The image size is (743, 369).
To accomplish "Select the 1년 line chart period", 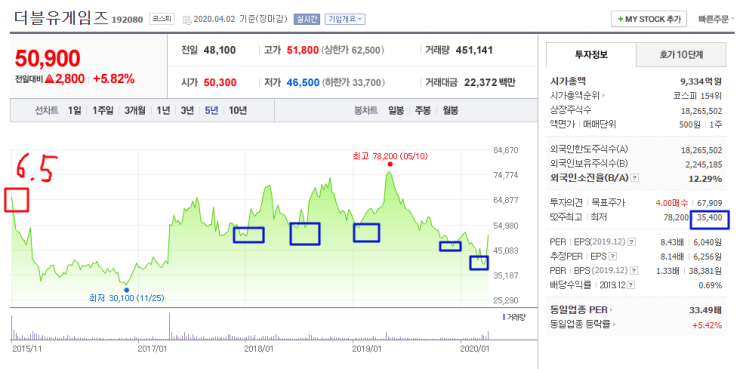I will pos(163,111).
